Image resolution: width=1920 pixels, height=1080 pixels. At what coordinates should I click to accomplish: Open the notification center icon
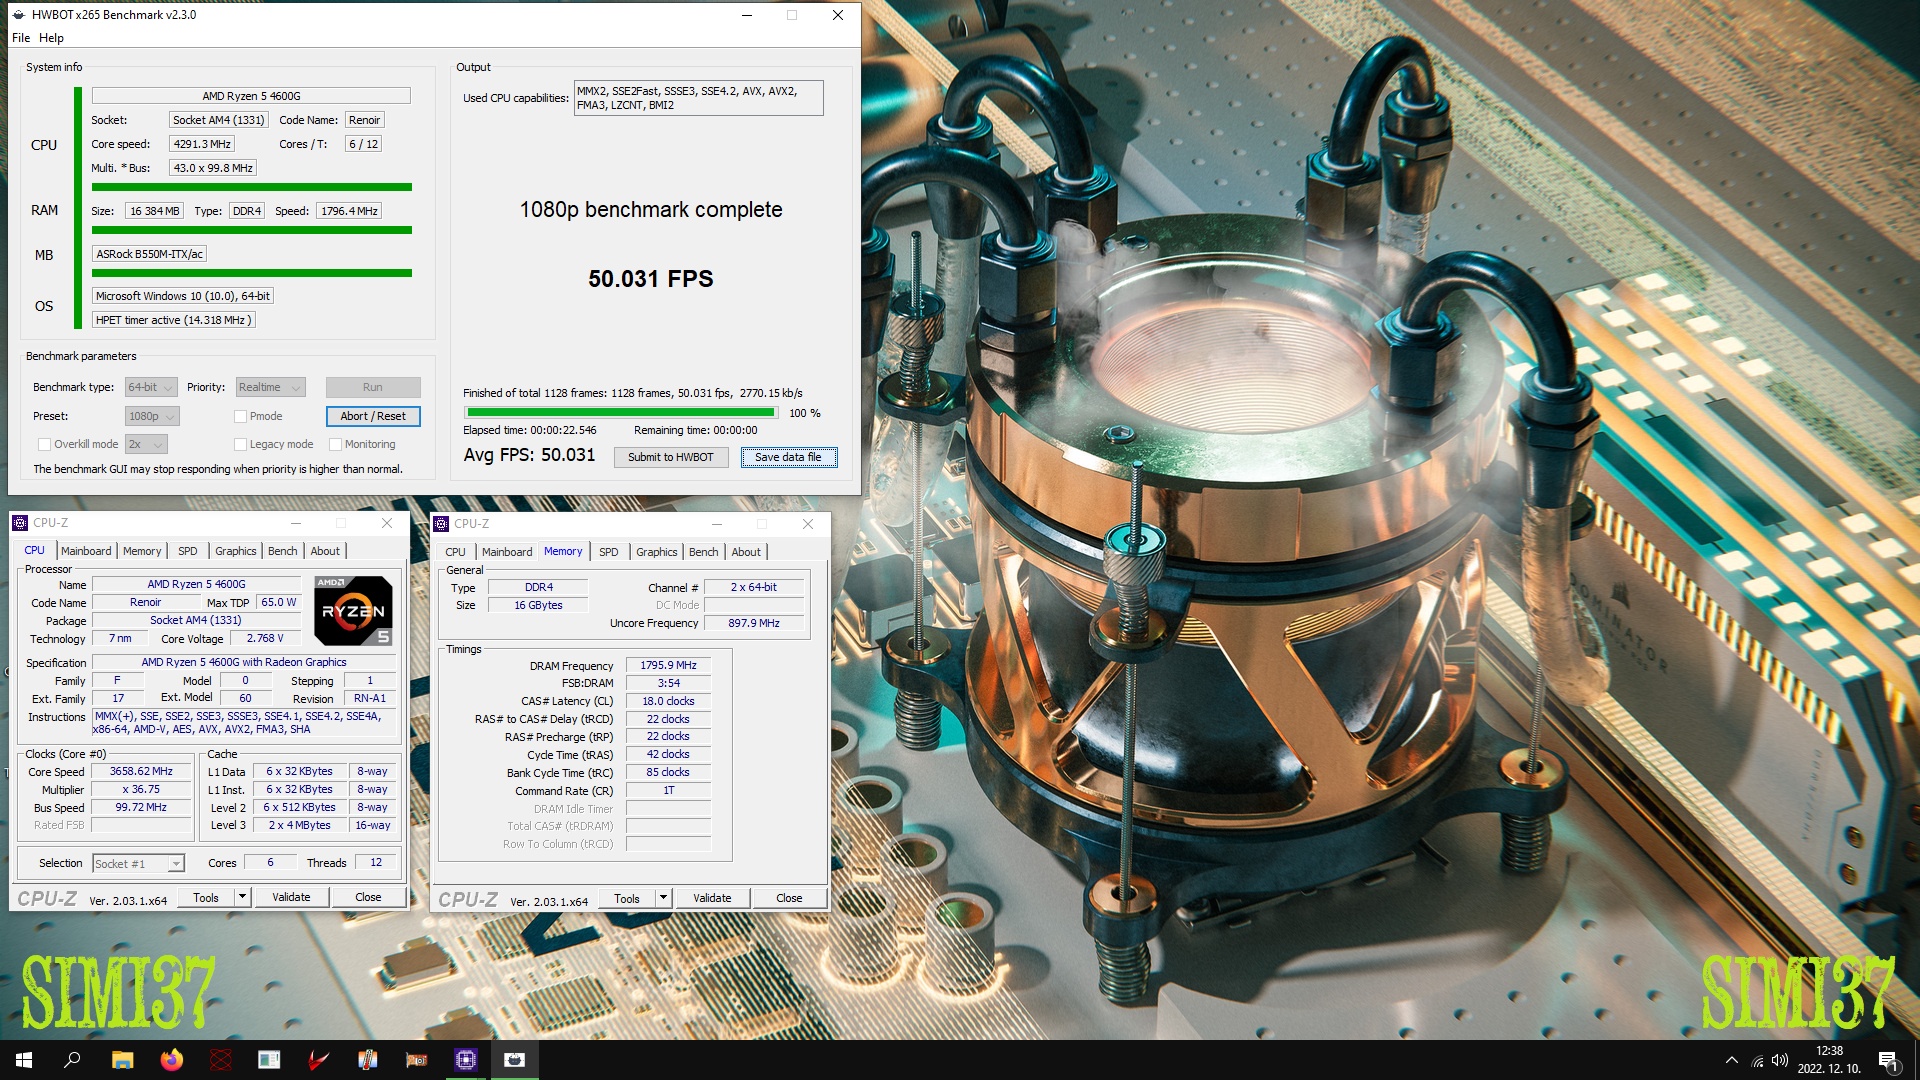tap(1888, 1061)
